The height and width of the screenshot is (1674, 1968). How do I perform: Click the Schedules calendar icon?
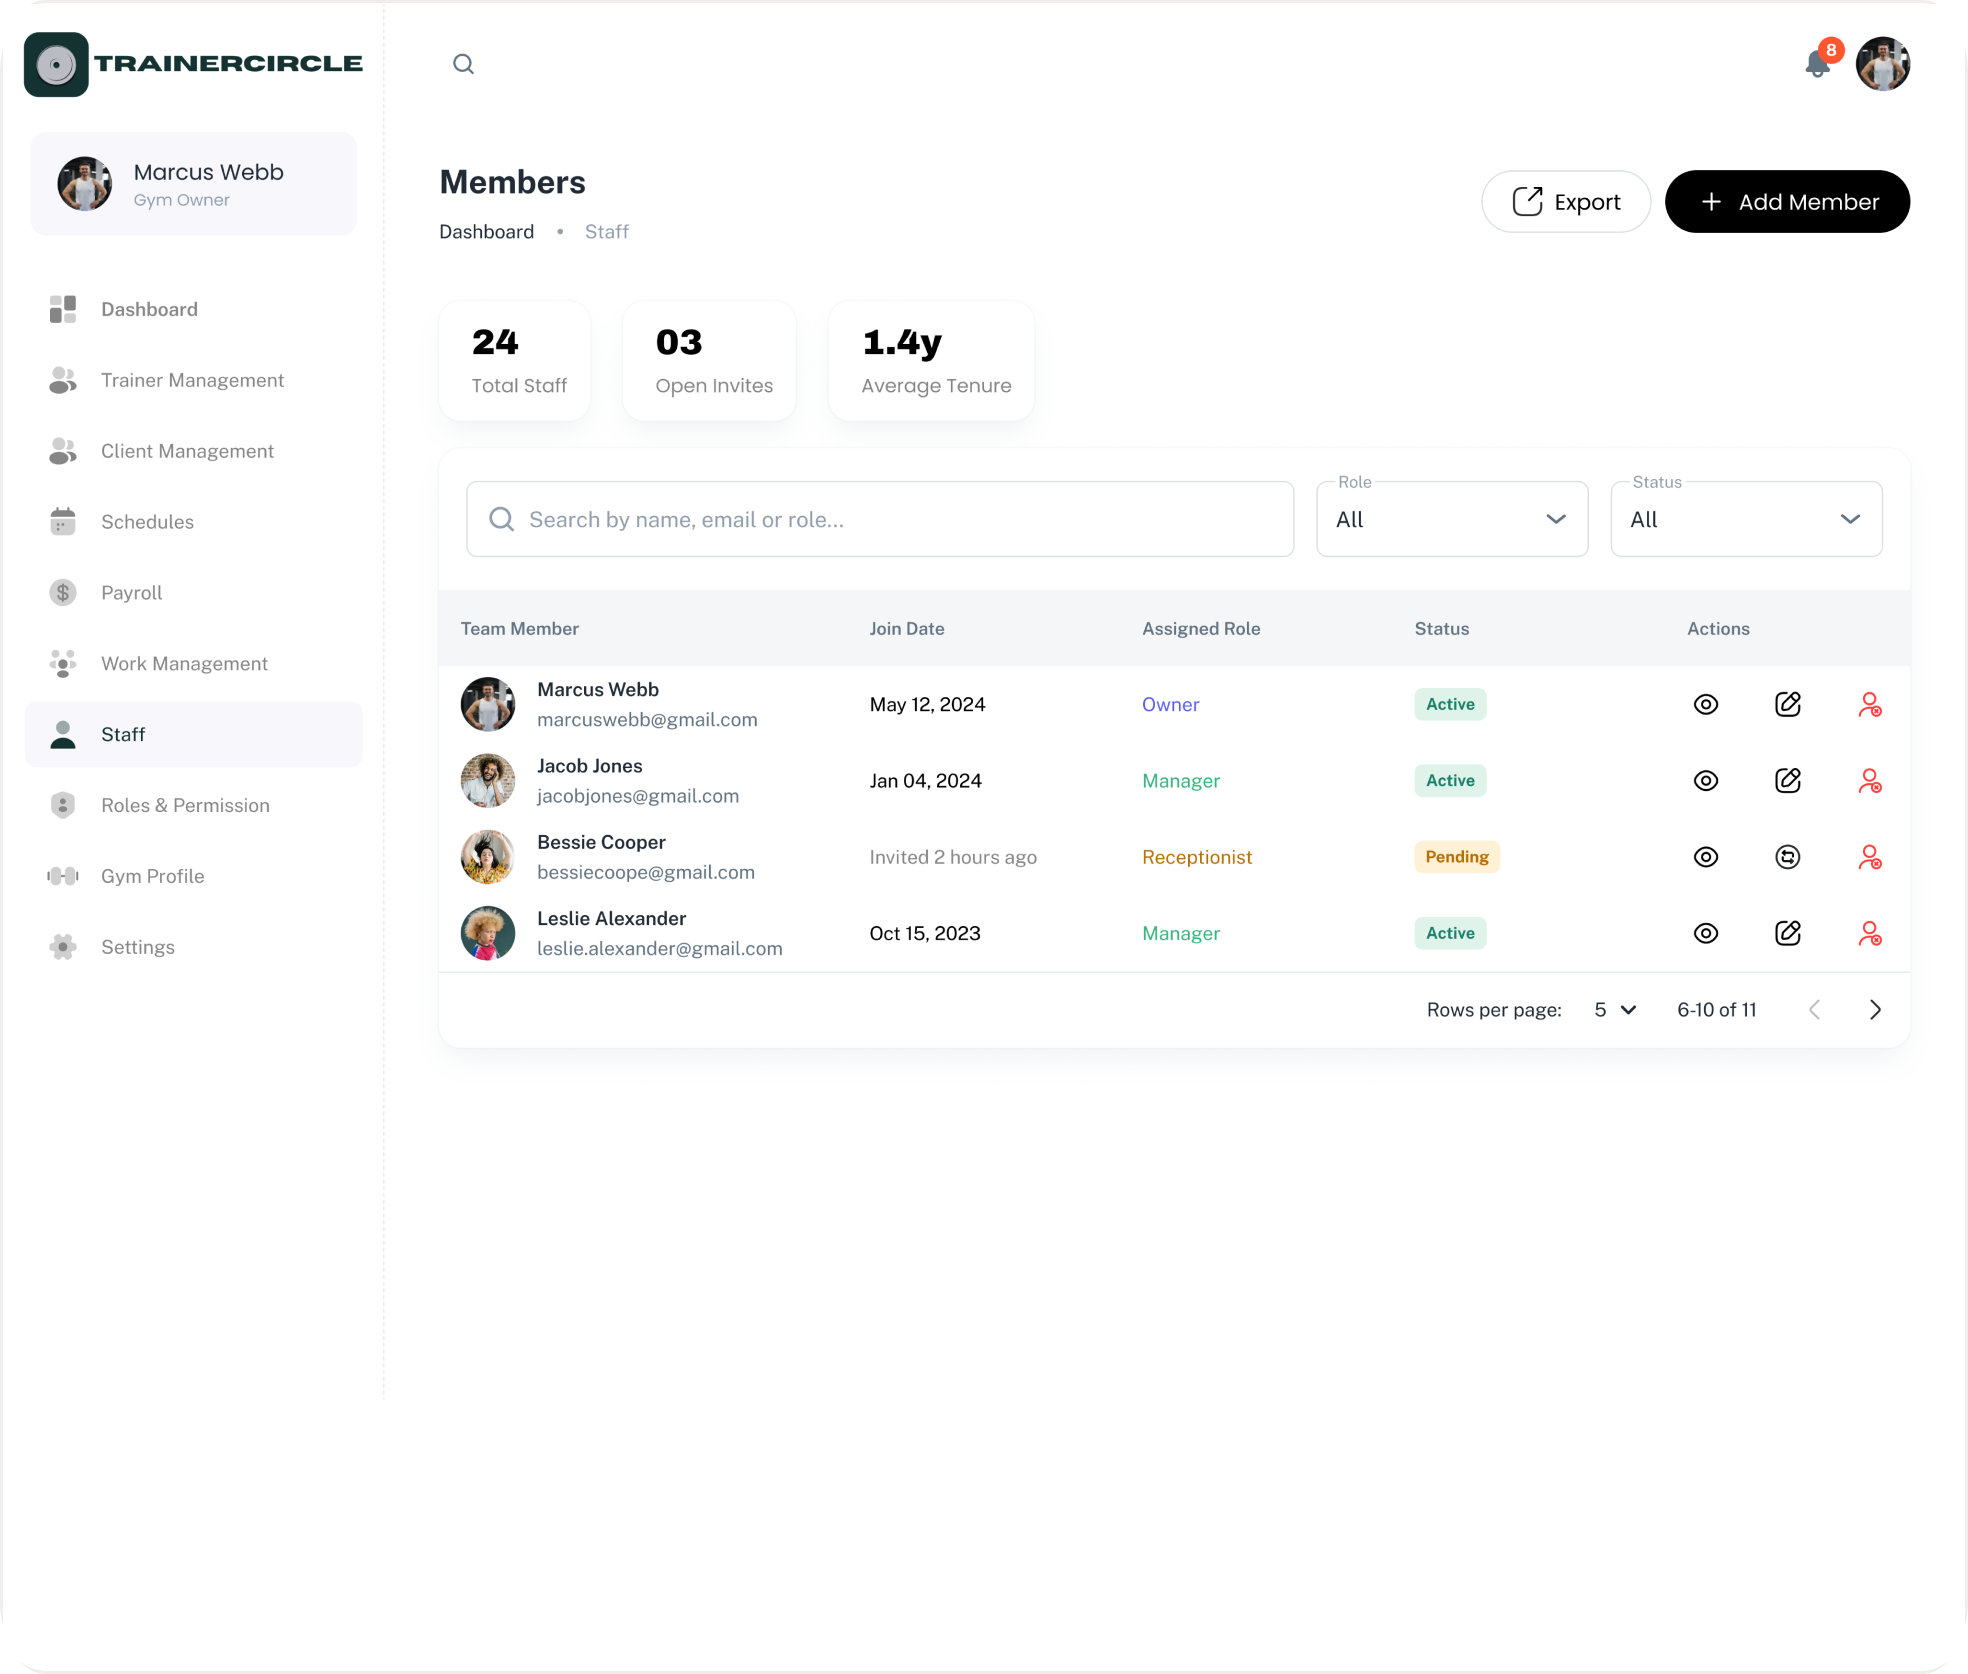63,522
